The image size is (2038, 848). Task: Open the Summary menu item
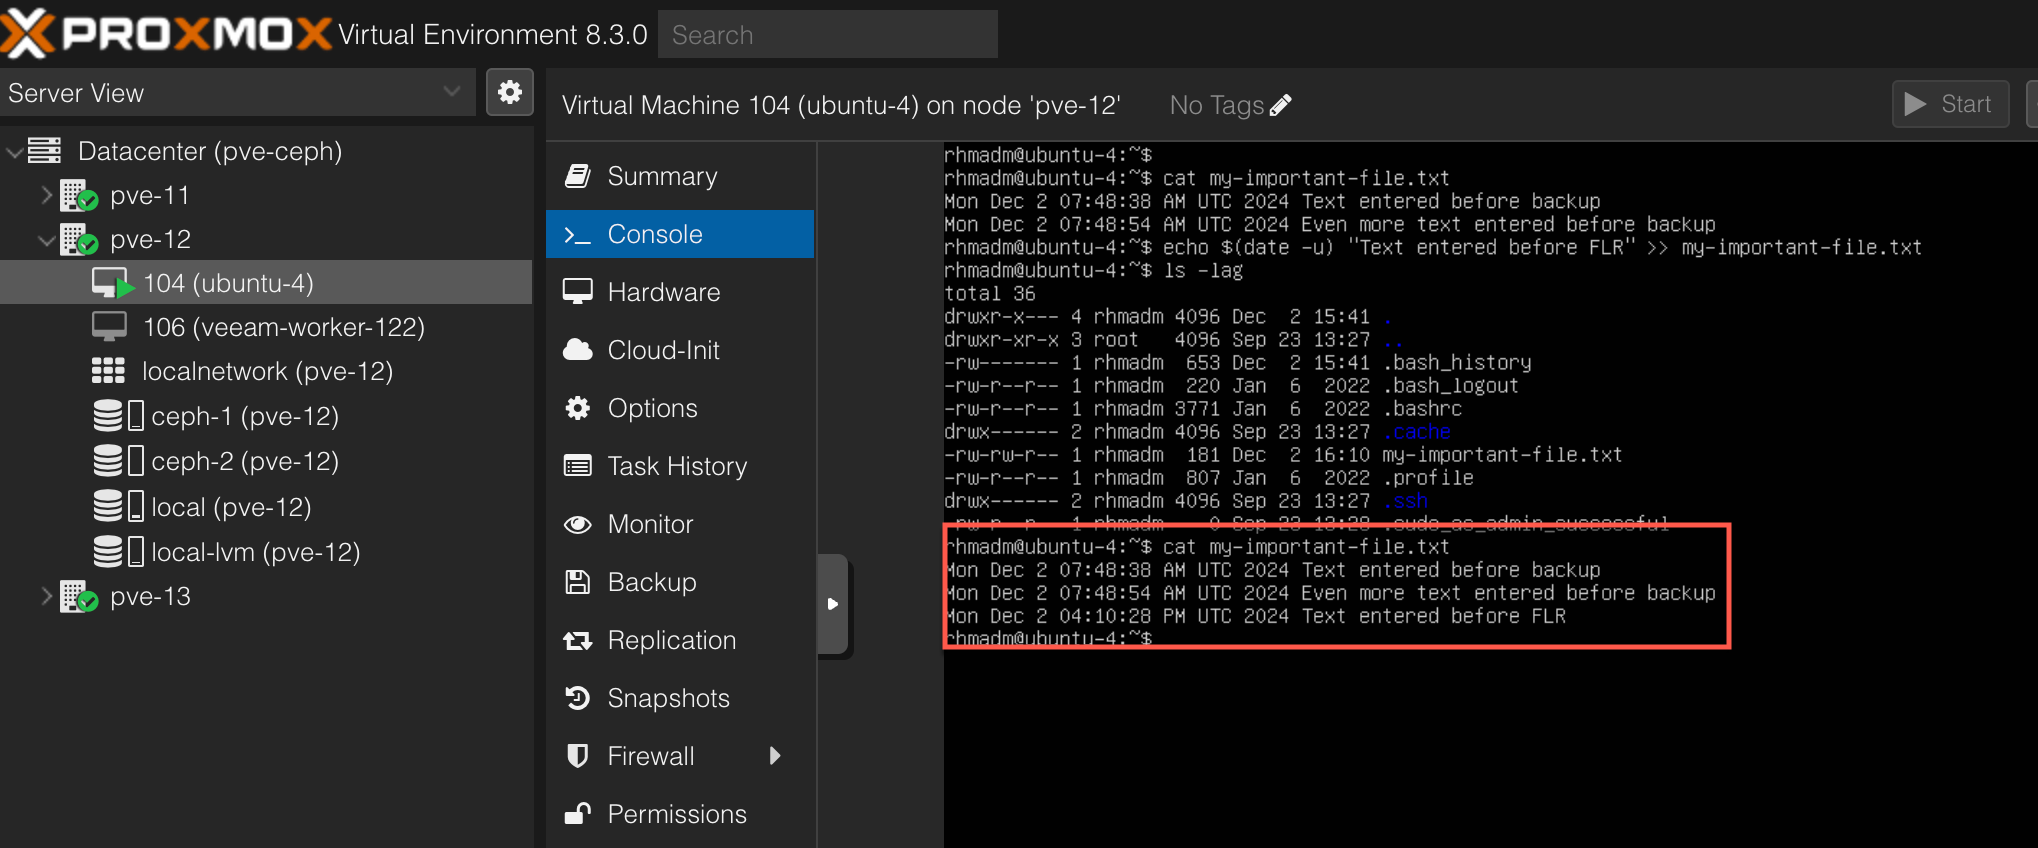pyautogui.click(x=680, y=176)
